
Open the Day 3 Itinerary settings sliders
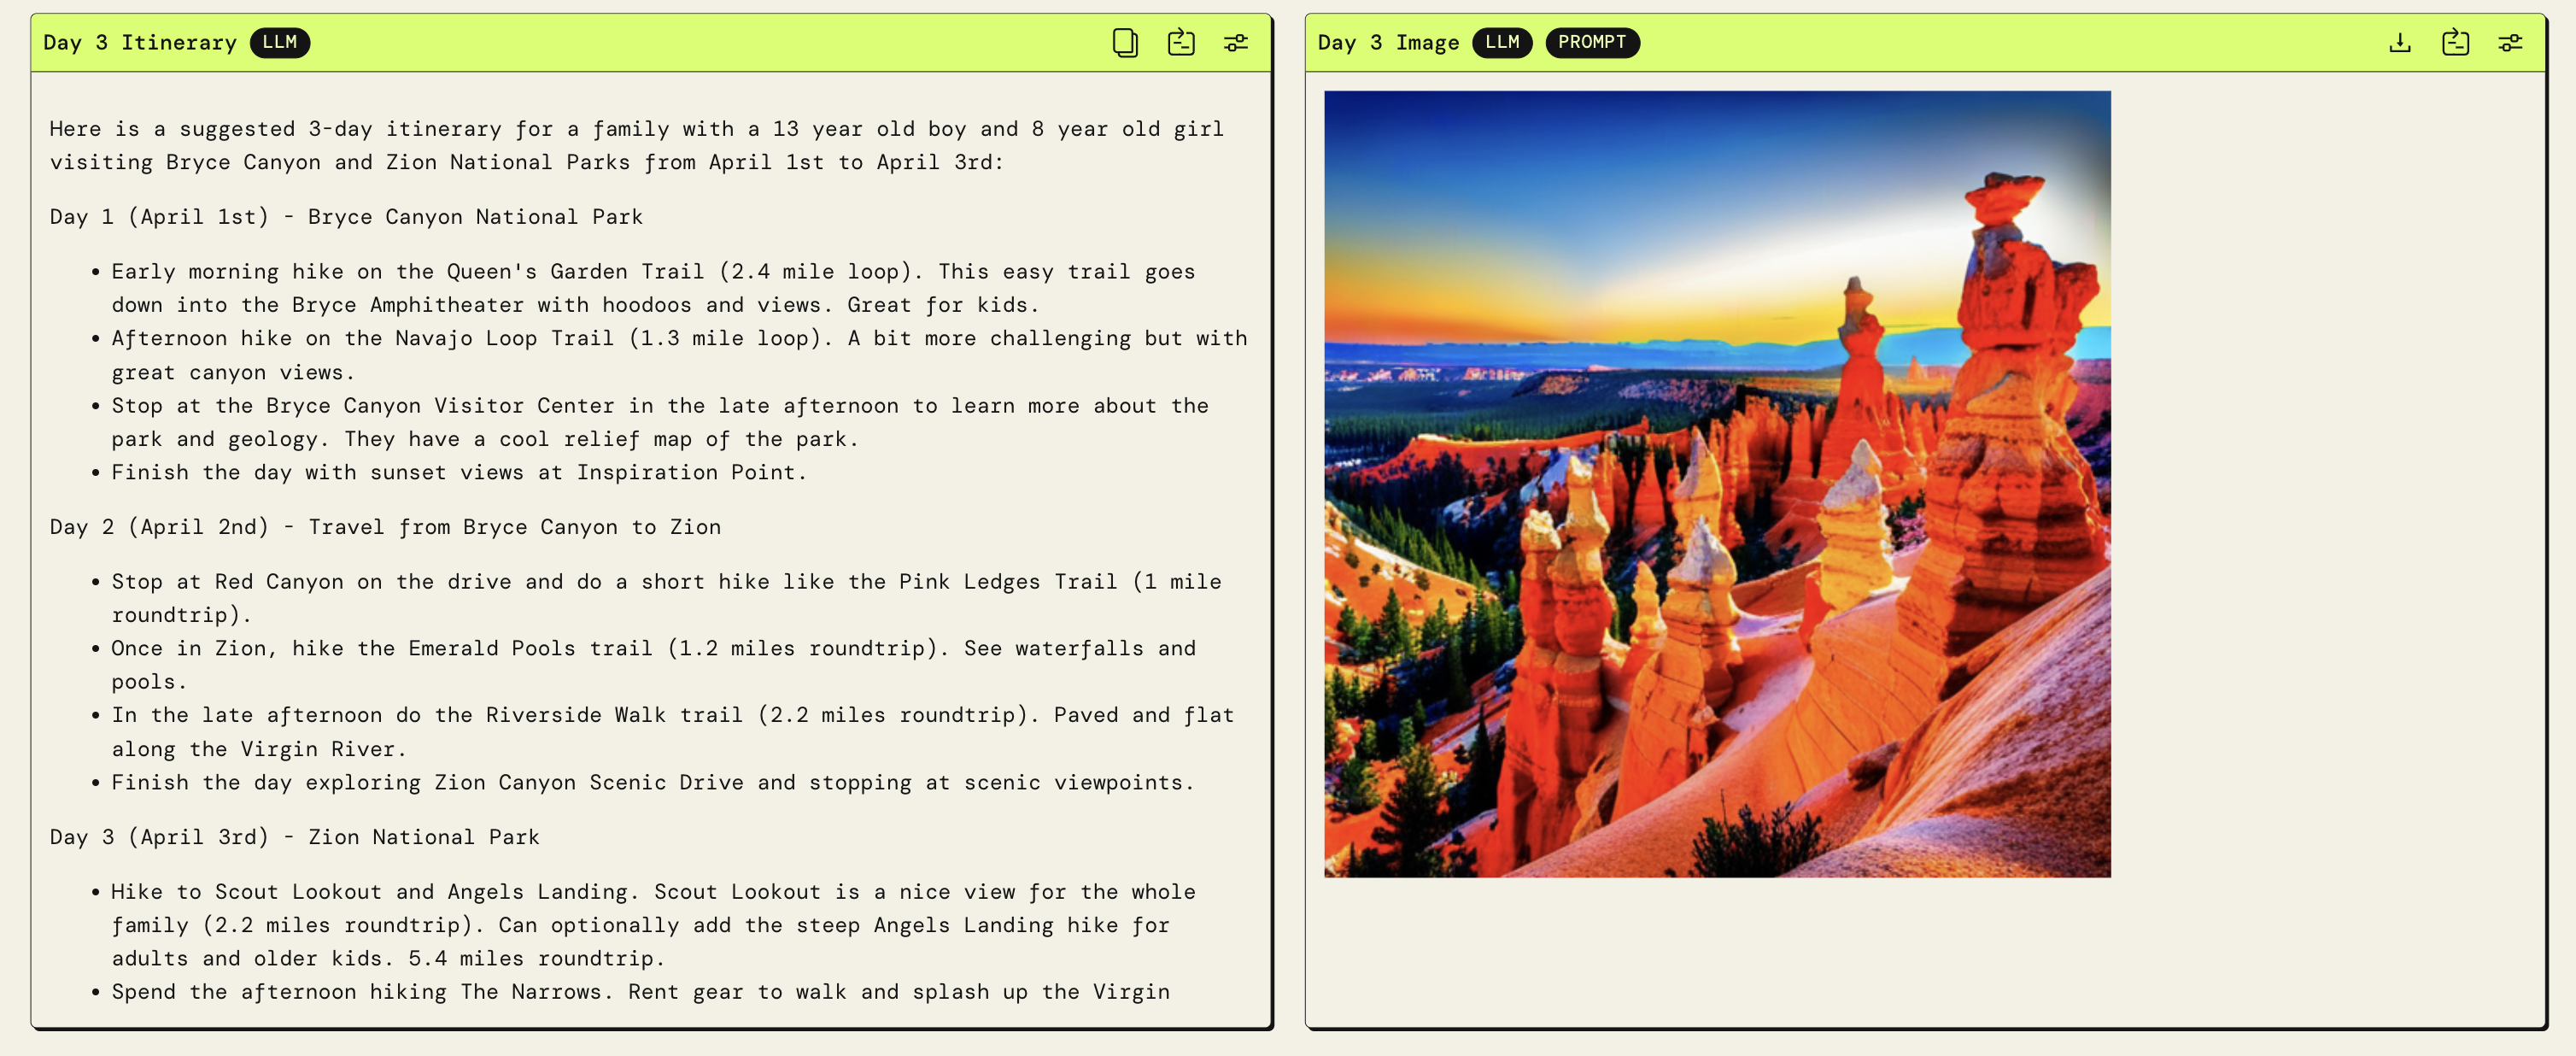coord(1236,42)
